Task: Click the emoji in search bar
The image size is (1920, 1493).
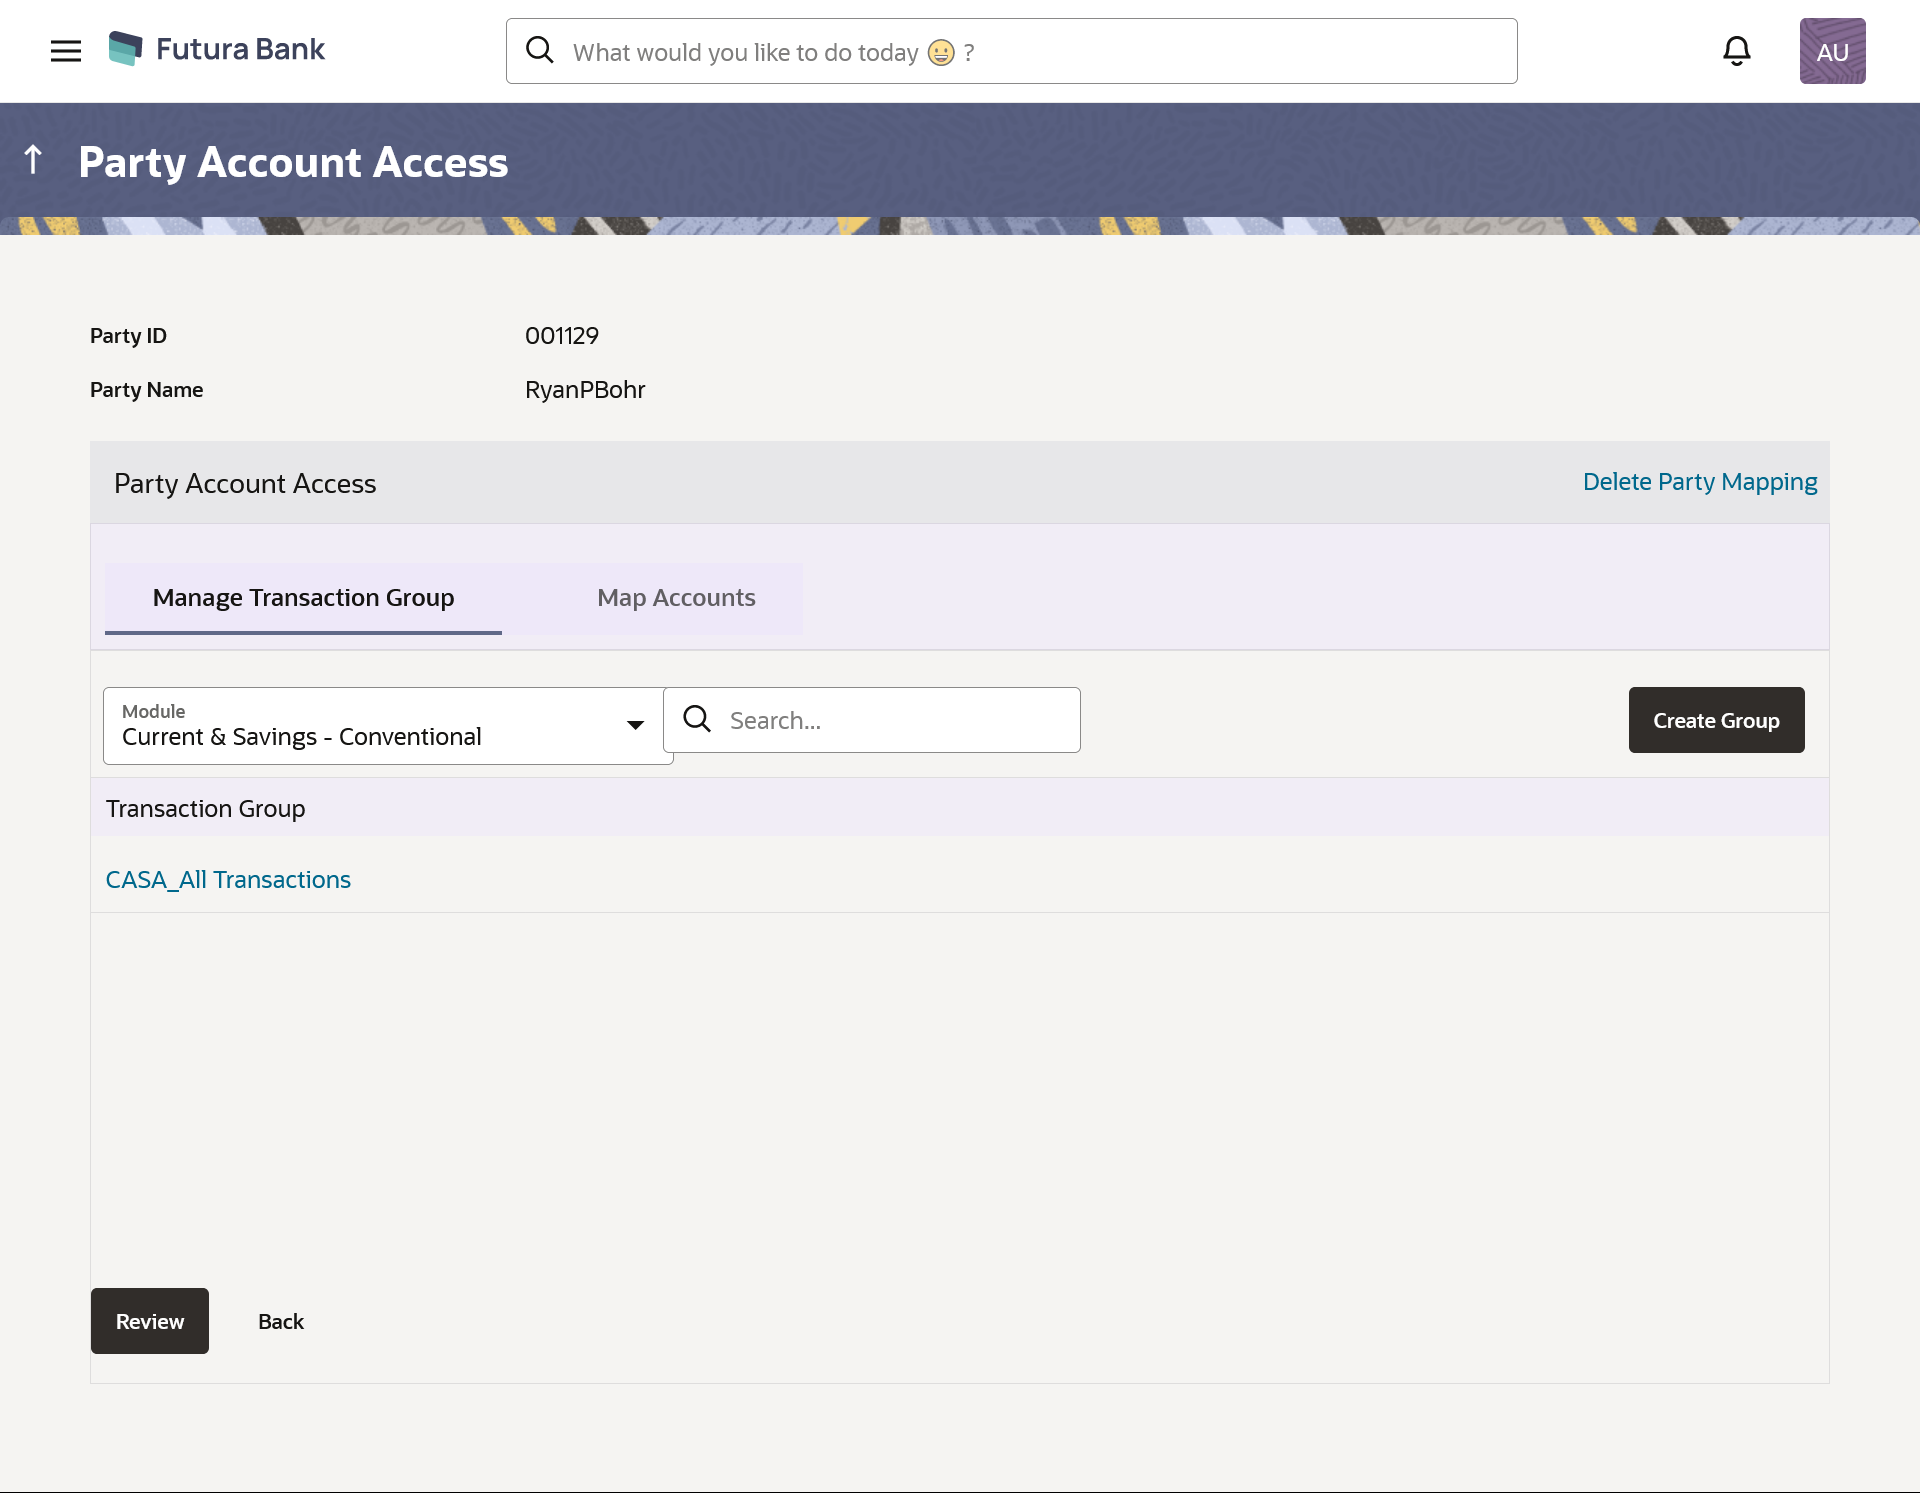Action: click(x=941, y=52)
